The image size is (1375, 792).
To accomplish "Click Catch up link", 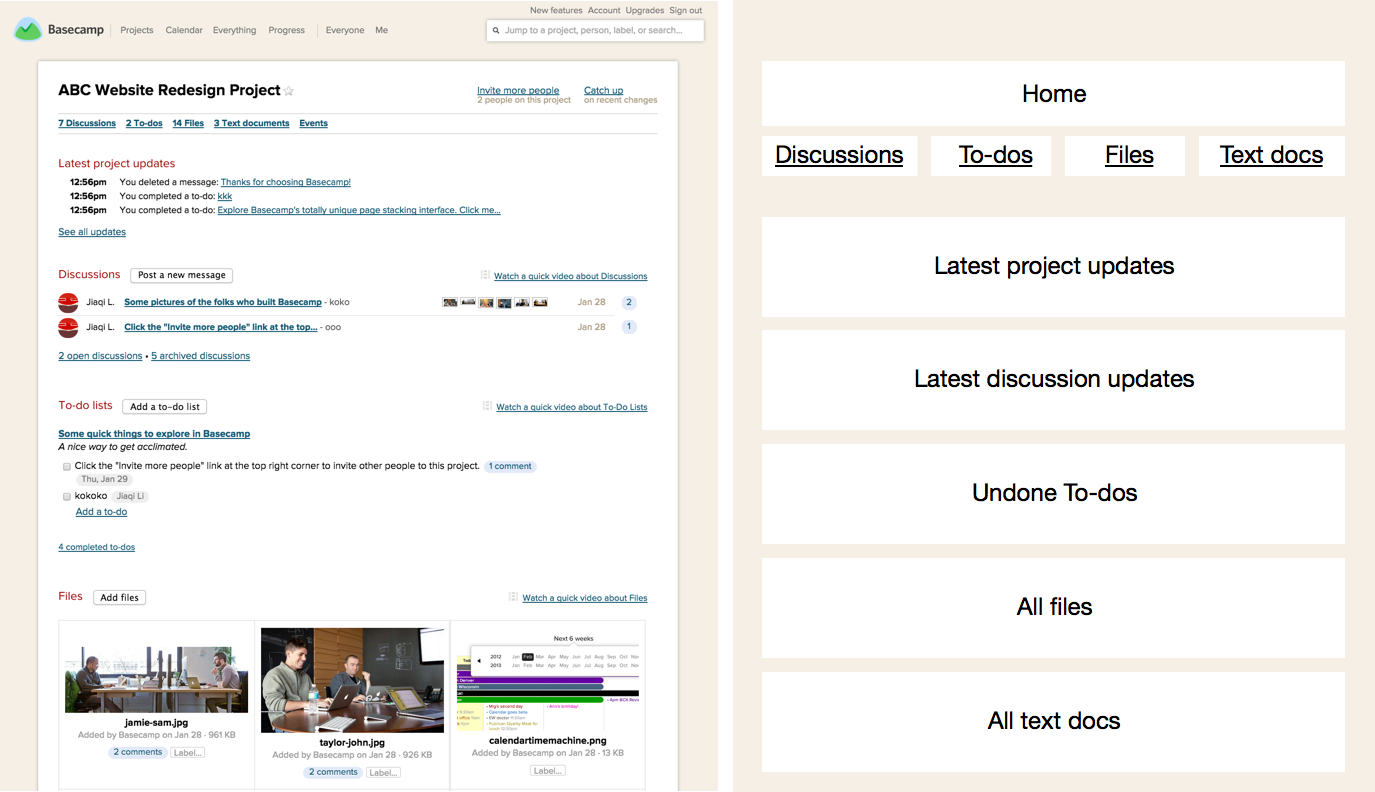I will pos(604,90).
